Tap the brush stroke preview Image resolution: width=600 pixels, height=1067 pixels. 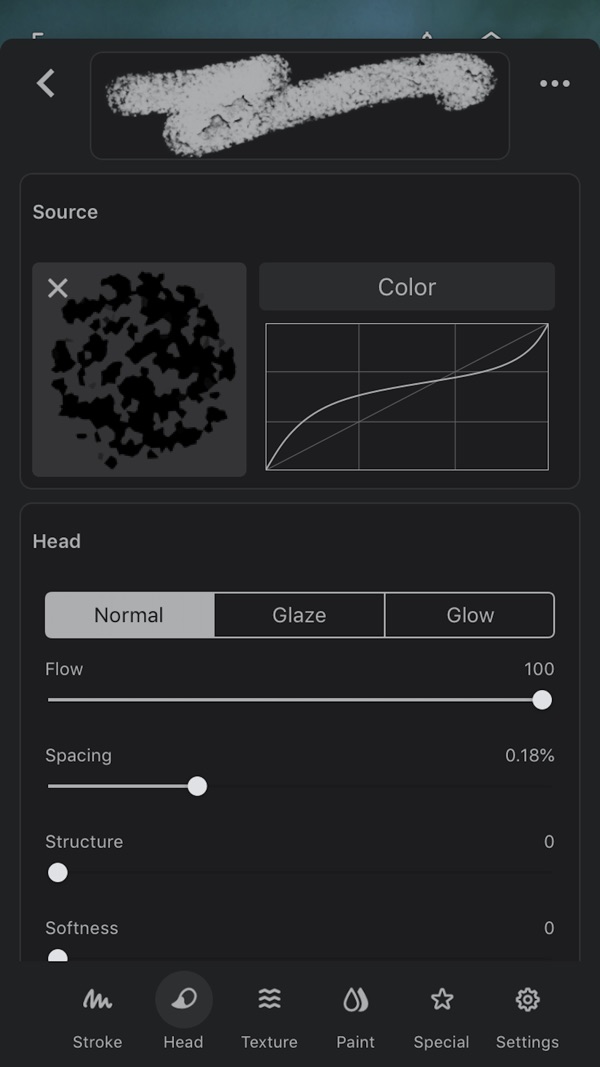(300, 105)
